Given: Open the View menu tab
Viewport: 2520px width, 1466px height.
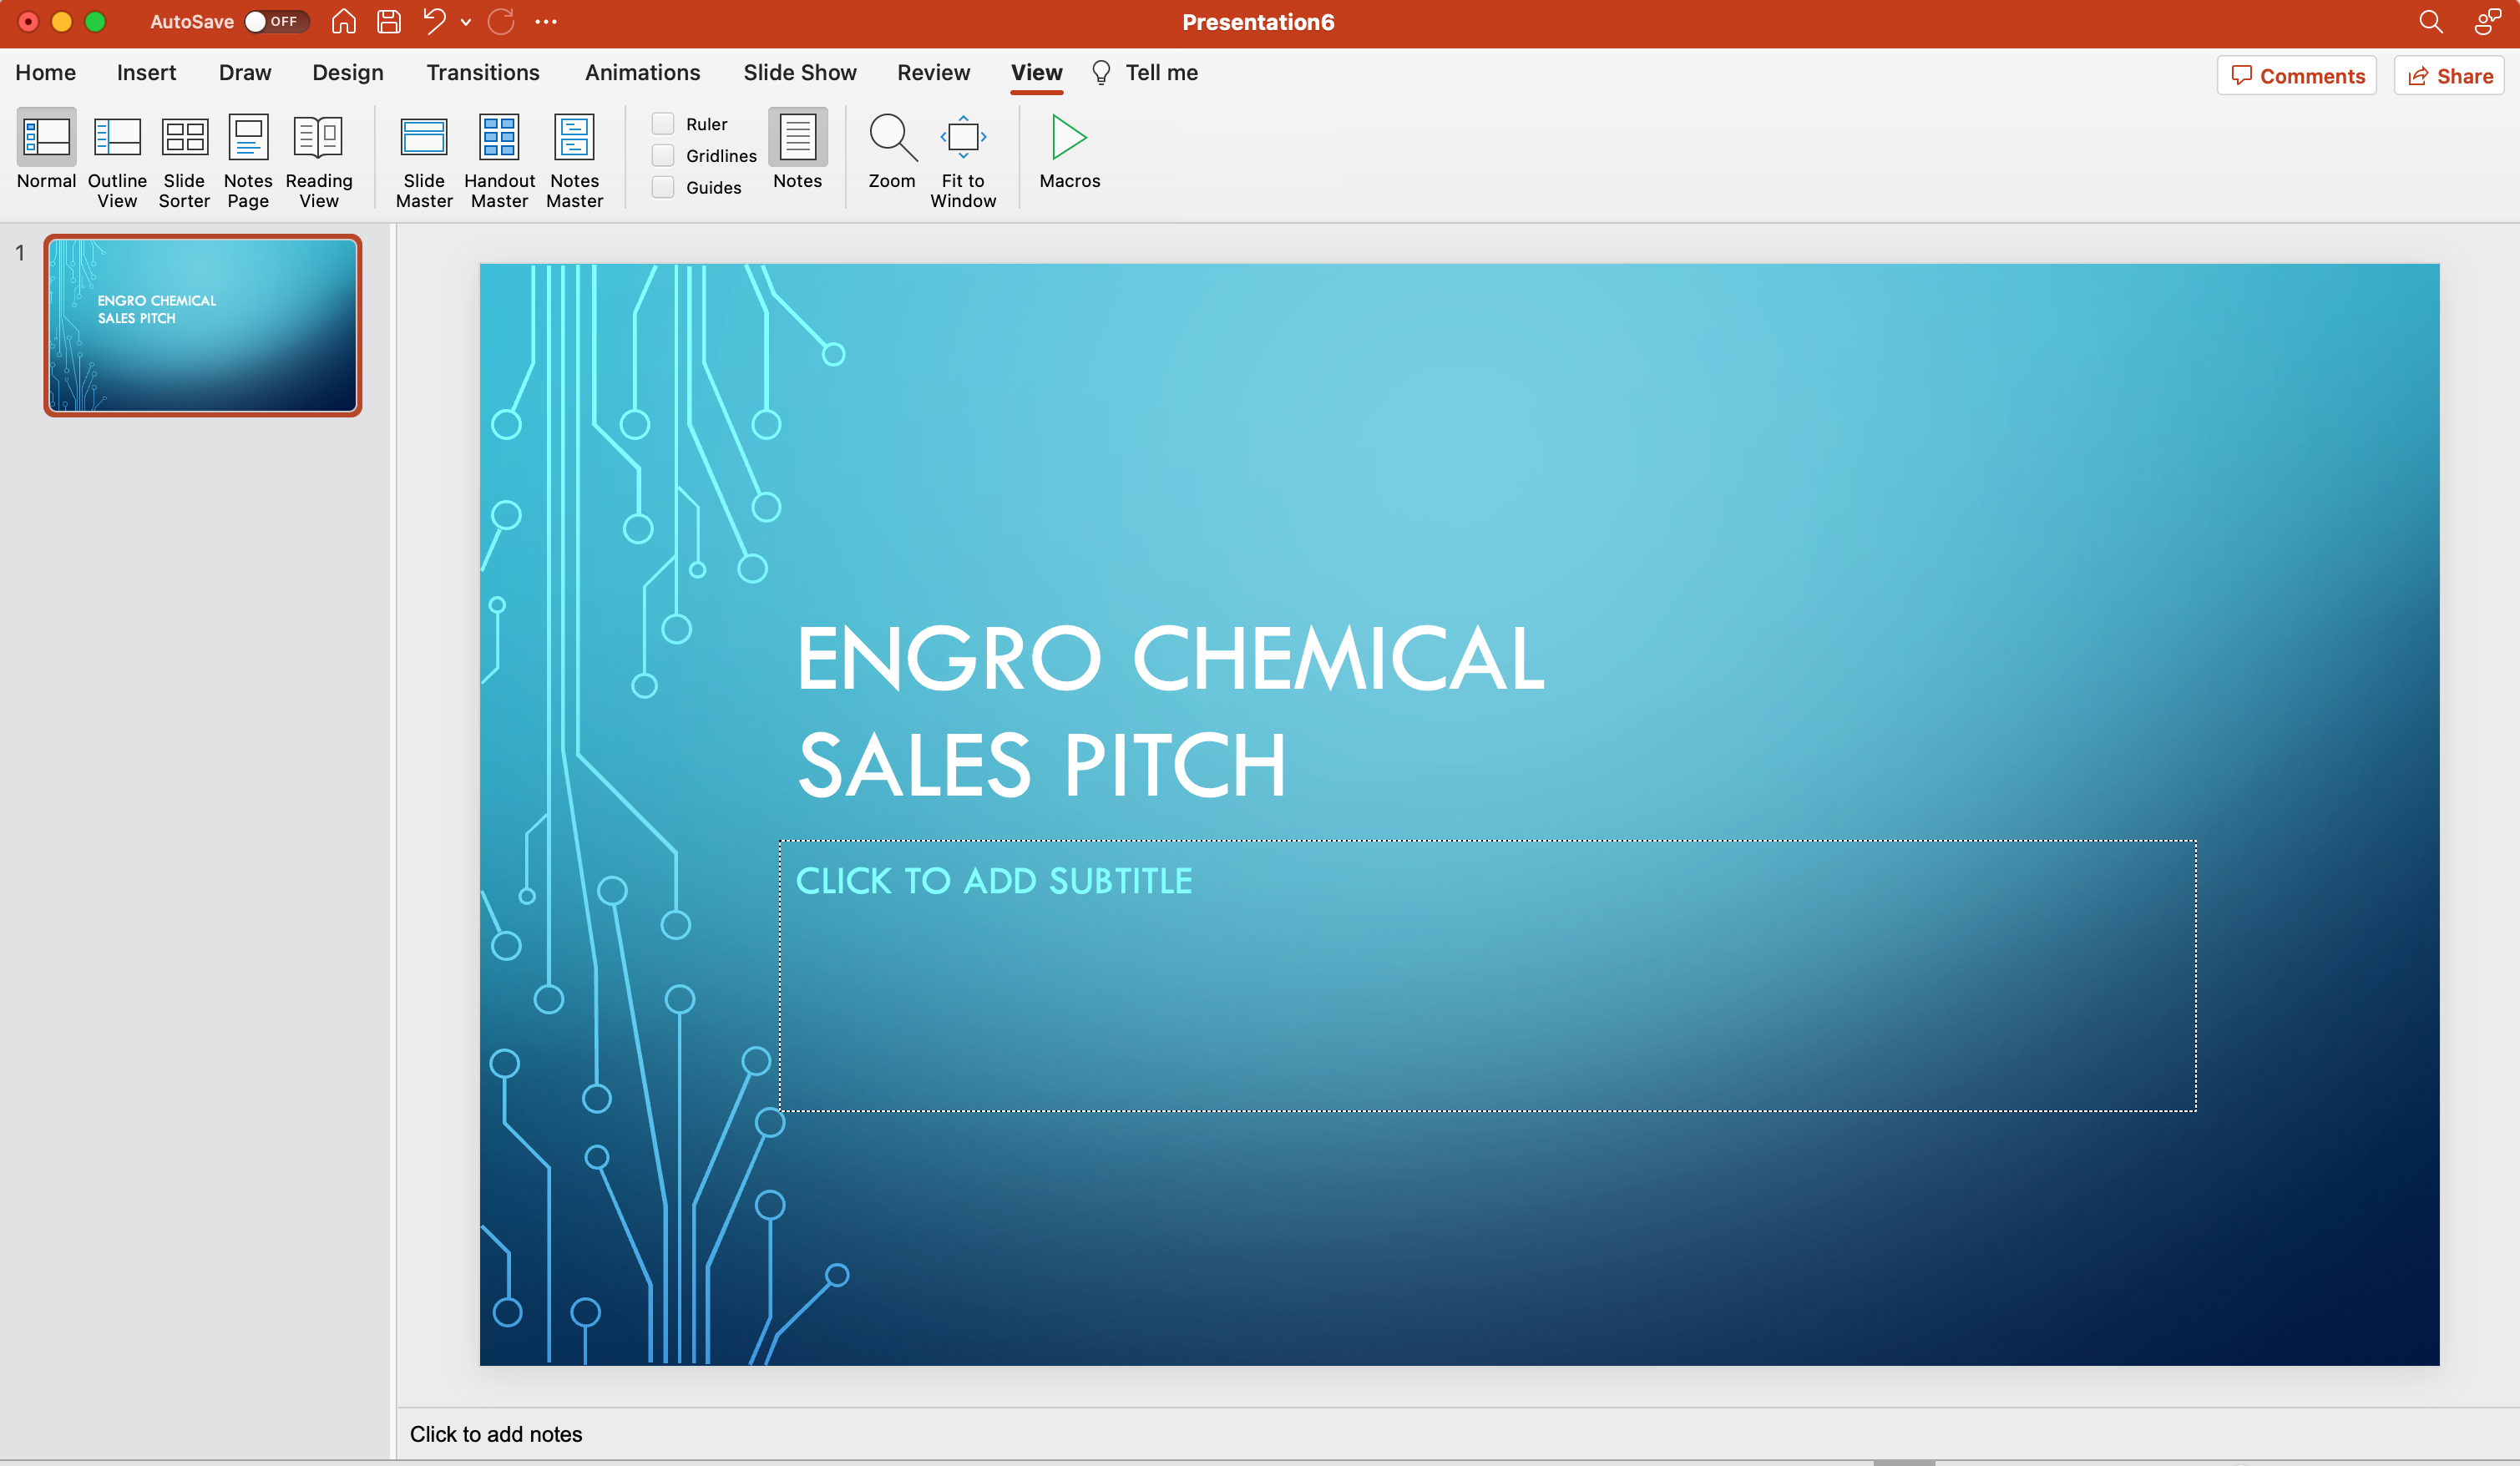Looking at the screenshot, I should tap(1036, 73).
